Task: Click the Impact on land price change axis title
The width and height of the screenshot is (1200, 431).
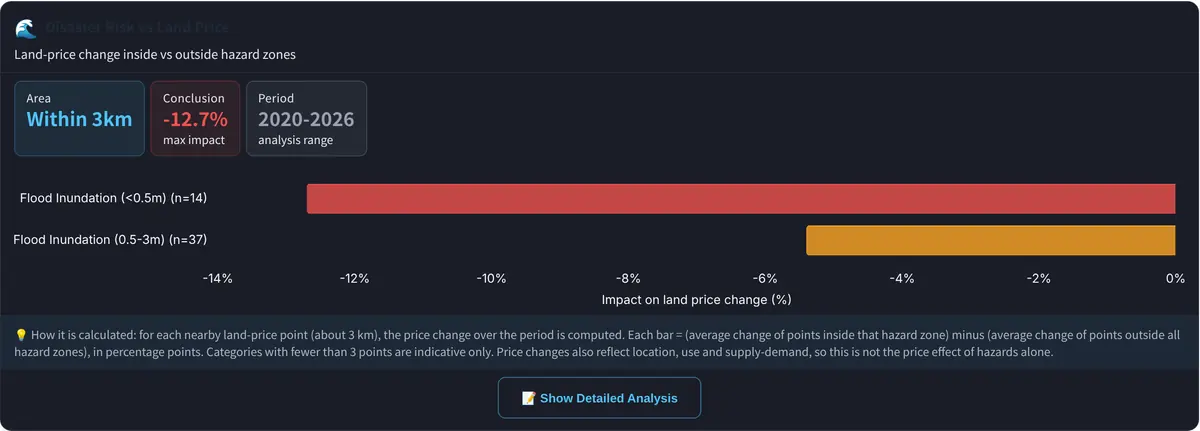Action: click(697, 299)
